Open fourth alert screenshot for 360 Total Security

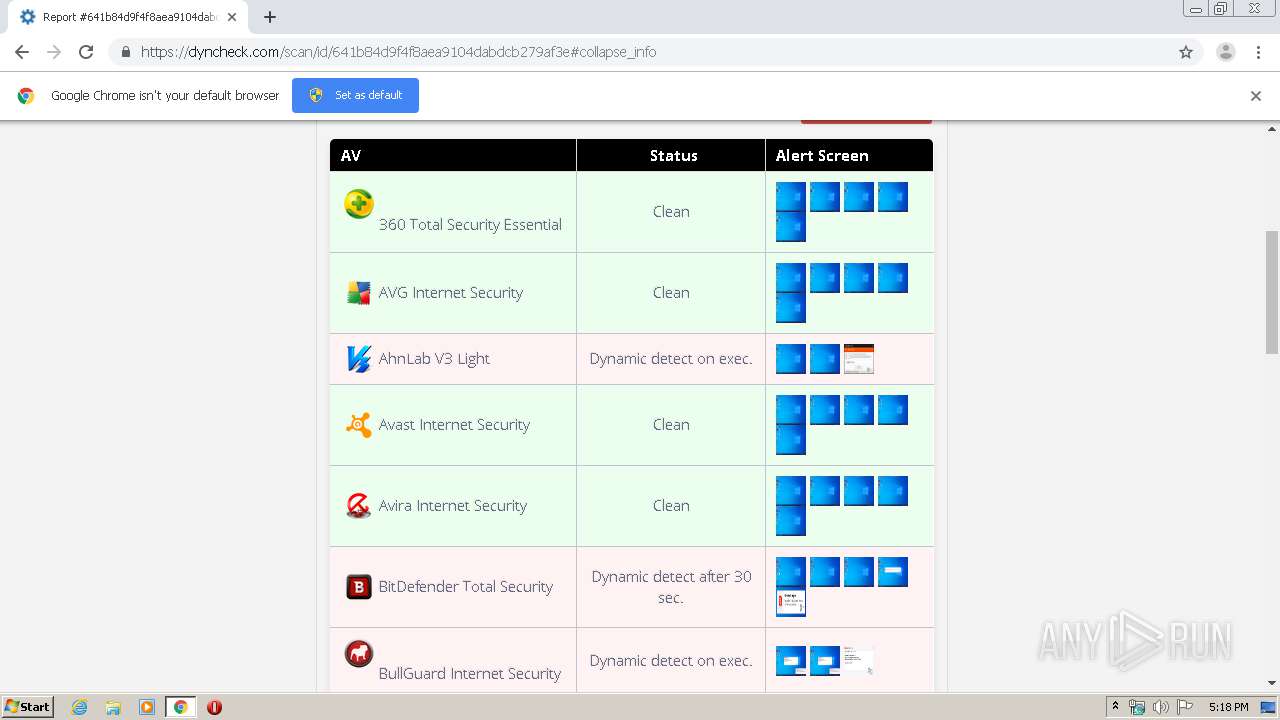(x=892, y=197)
